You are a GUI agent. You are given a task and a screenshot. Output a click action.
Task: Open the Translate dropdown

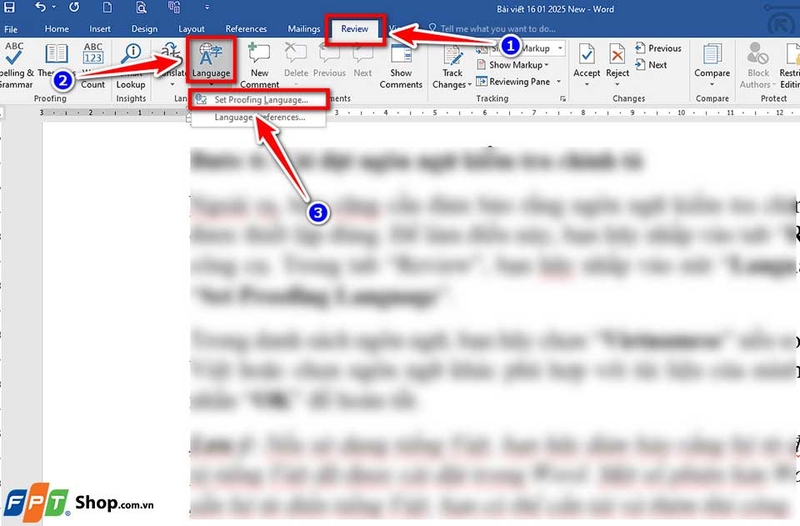click(172, 65)
